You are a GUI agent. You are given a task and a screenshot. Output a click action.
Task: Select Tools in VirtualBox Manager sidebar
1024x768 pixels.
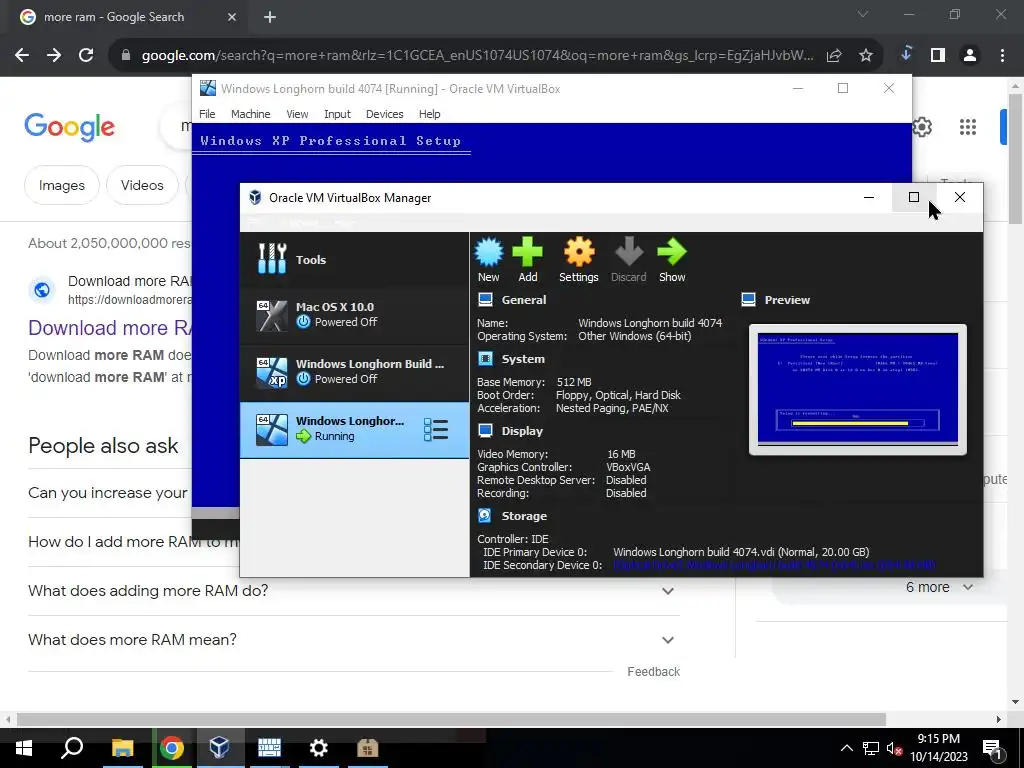click(x=355, y=259)
